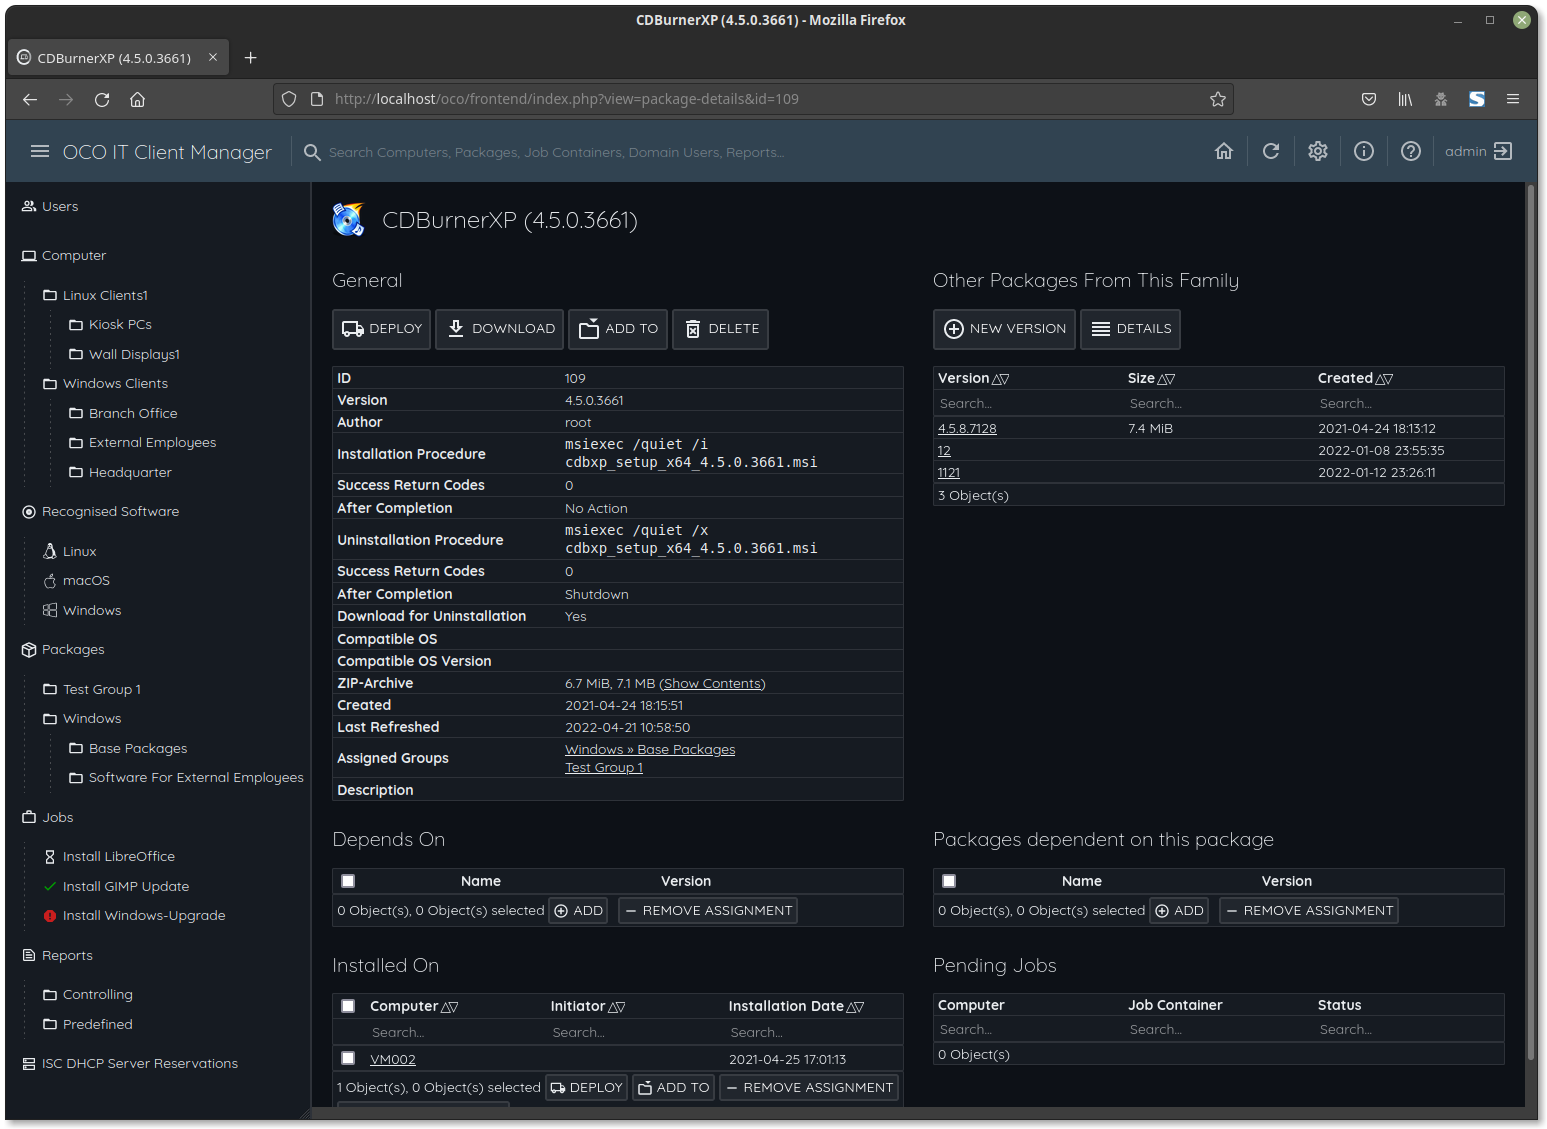Open the VM002 computer link
Screen dimensions: 1547x1129
(x=392, y=1059)
